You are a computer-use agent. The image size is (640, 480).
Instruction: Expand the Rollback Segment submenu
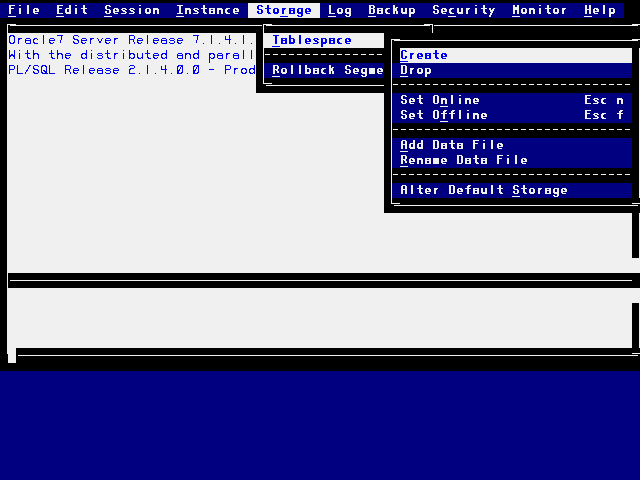pos(327,70)
